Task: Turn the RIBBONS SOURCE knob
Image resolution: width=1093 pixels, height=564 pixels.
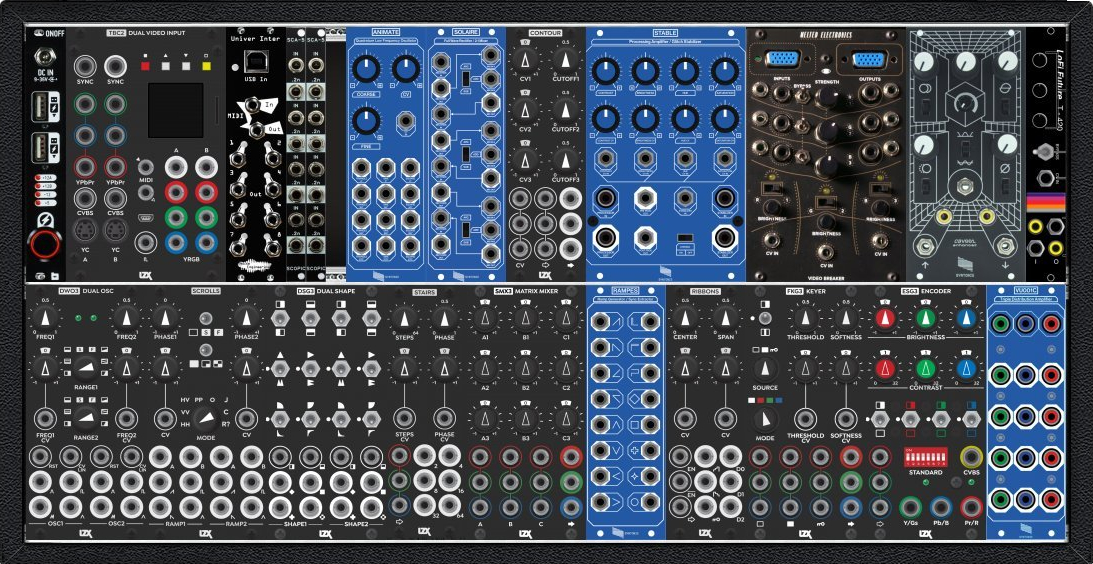Action: click(765, 368)
